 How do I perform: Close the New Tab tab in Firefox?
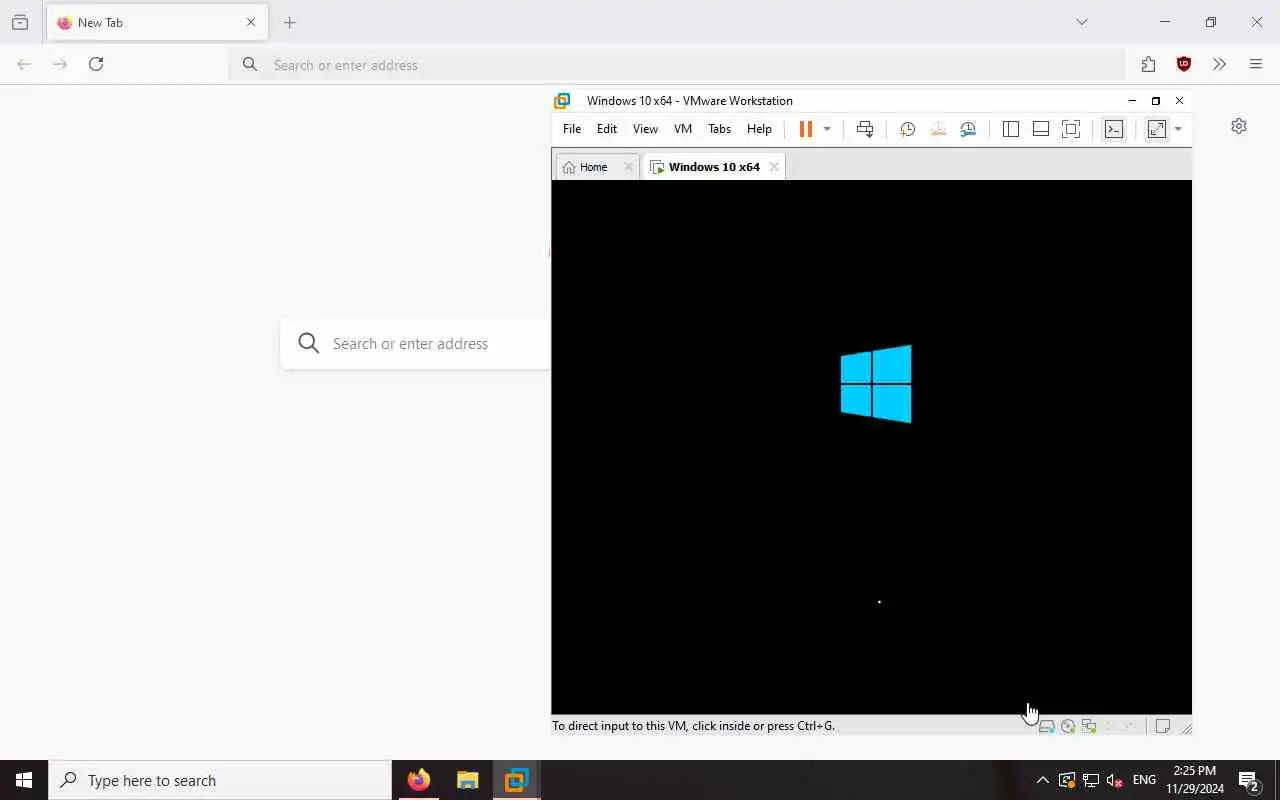251,22
